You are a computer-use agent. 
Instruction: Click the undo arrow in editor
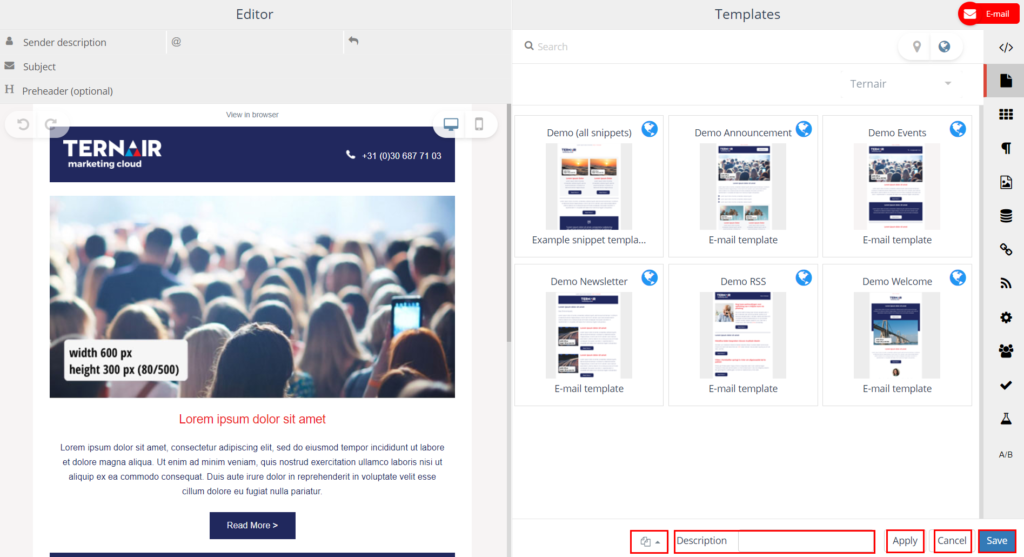[x=23, y=124]
